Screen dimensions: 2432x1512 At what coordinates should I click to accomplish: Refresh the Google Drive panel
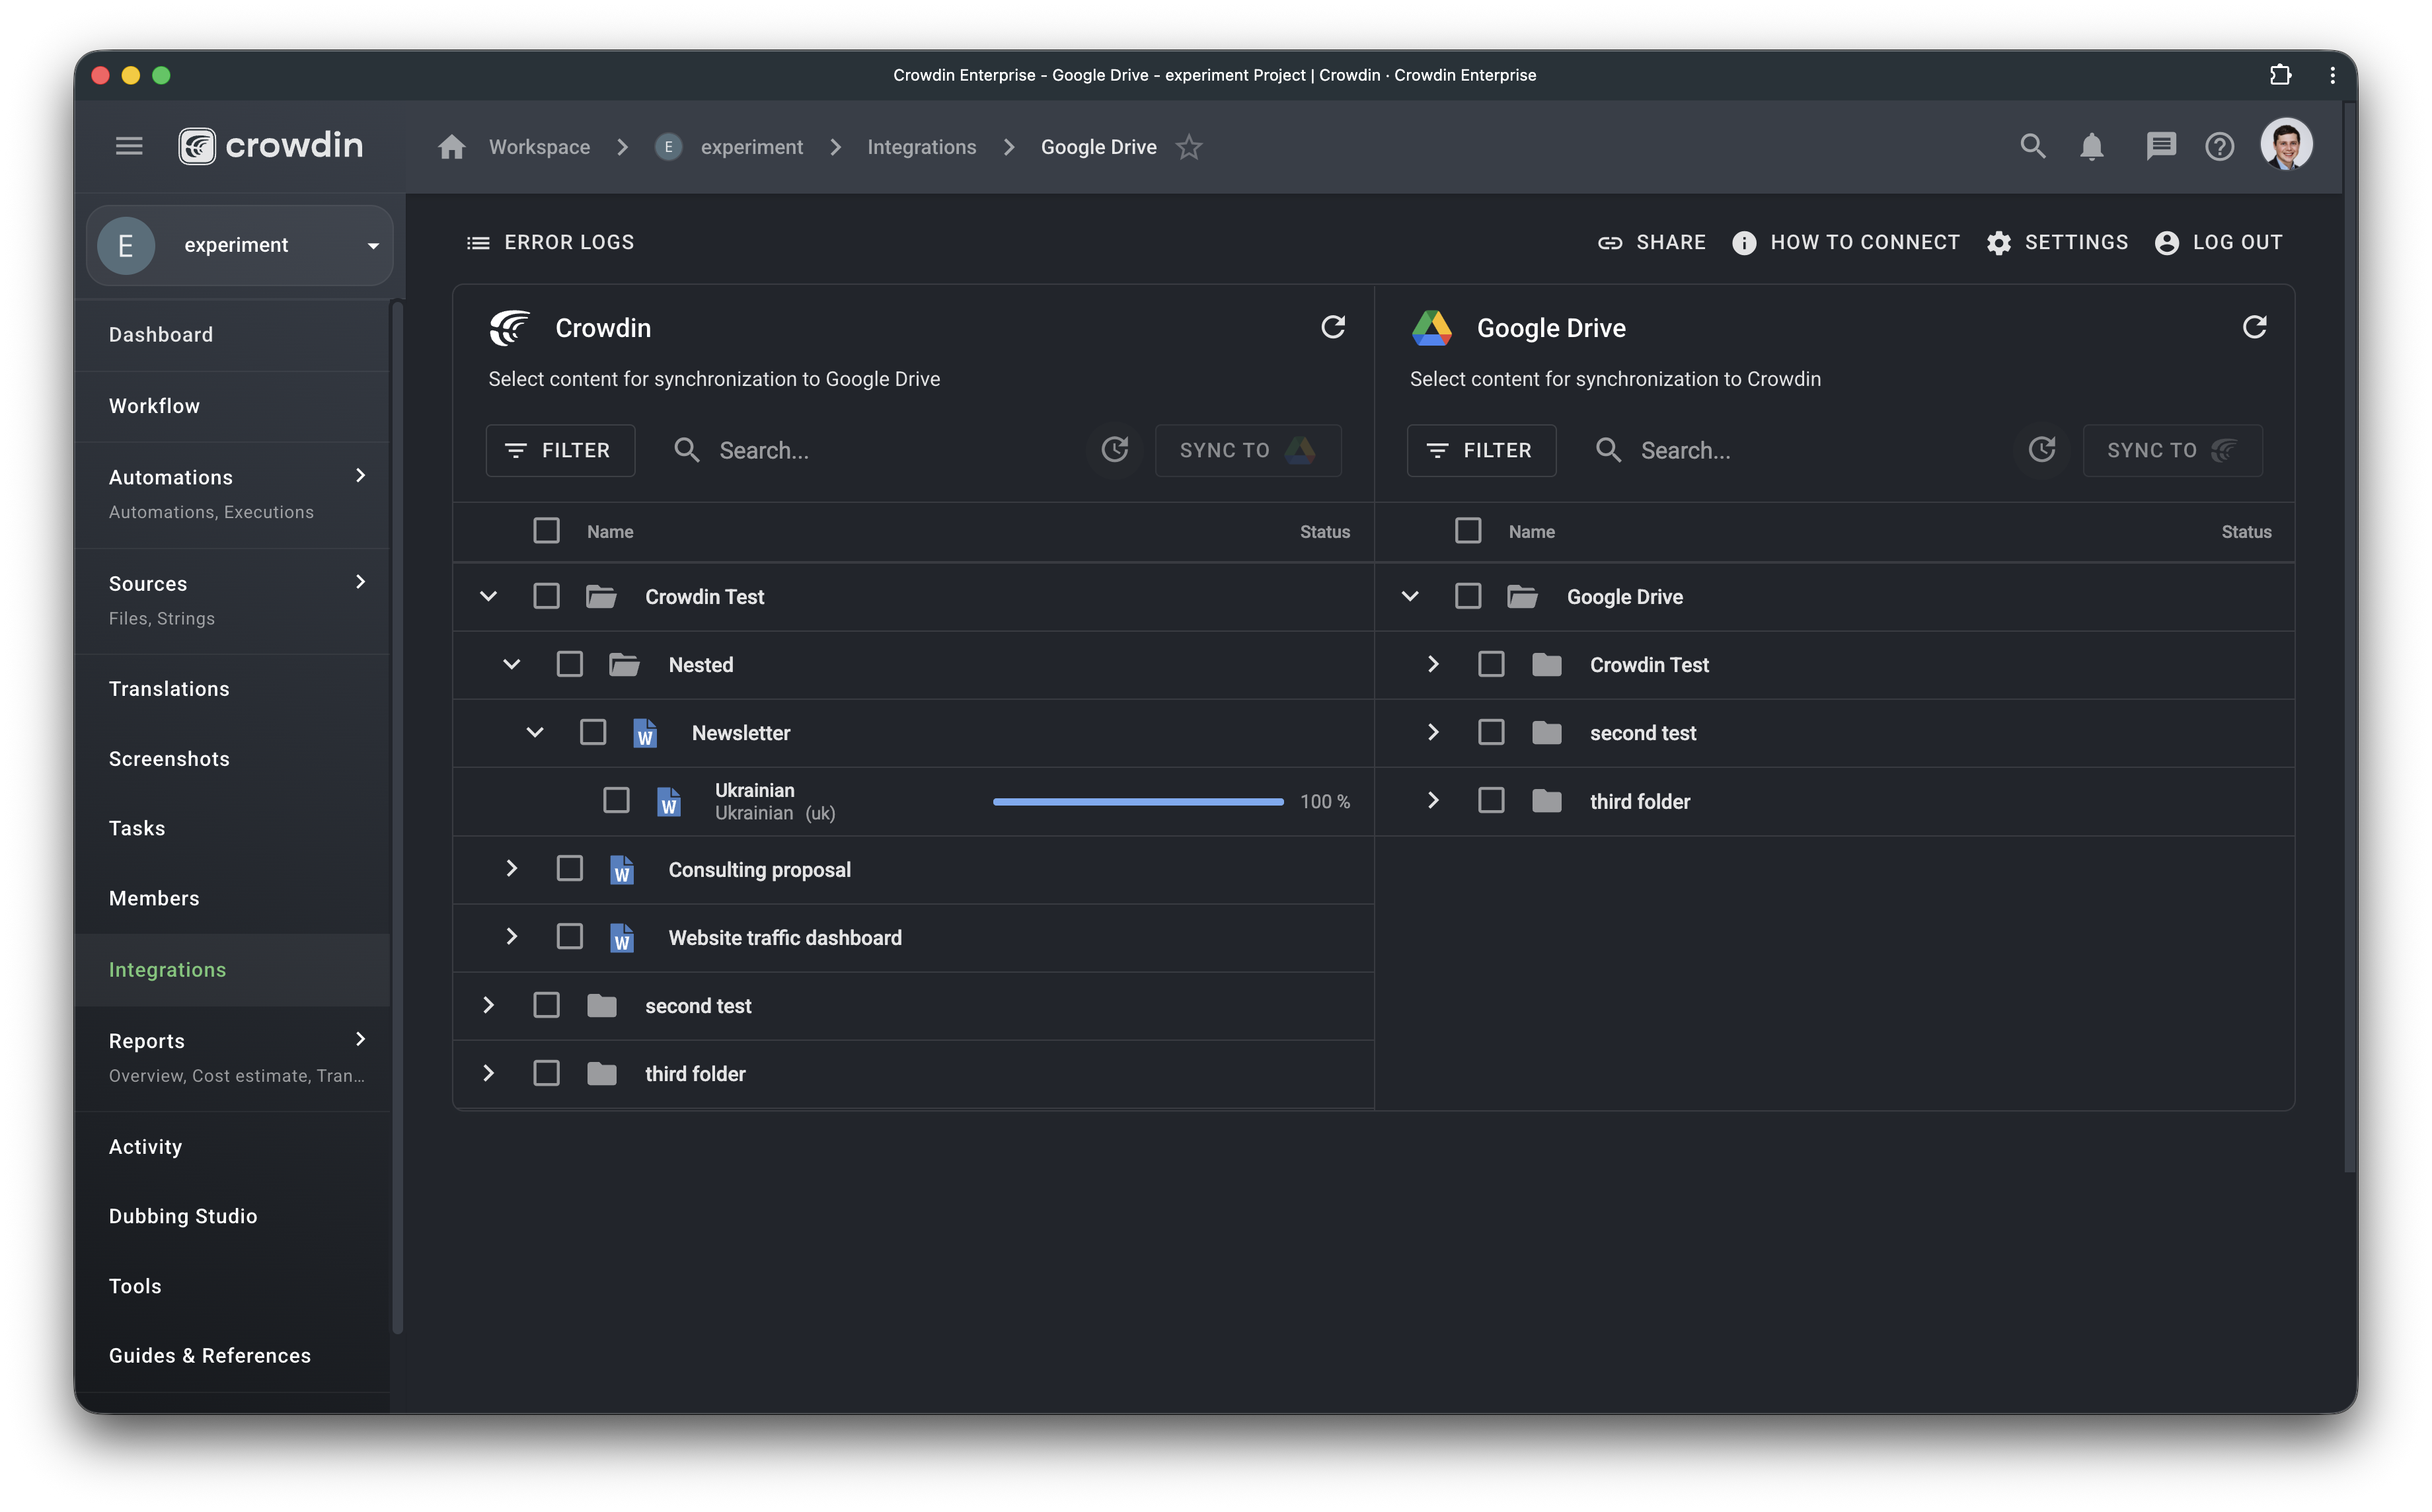click(2254, 327)
